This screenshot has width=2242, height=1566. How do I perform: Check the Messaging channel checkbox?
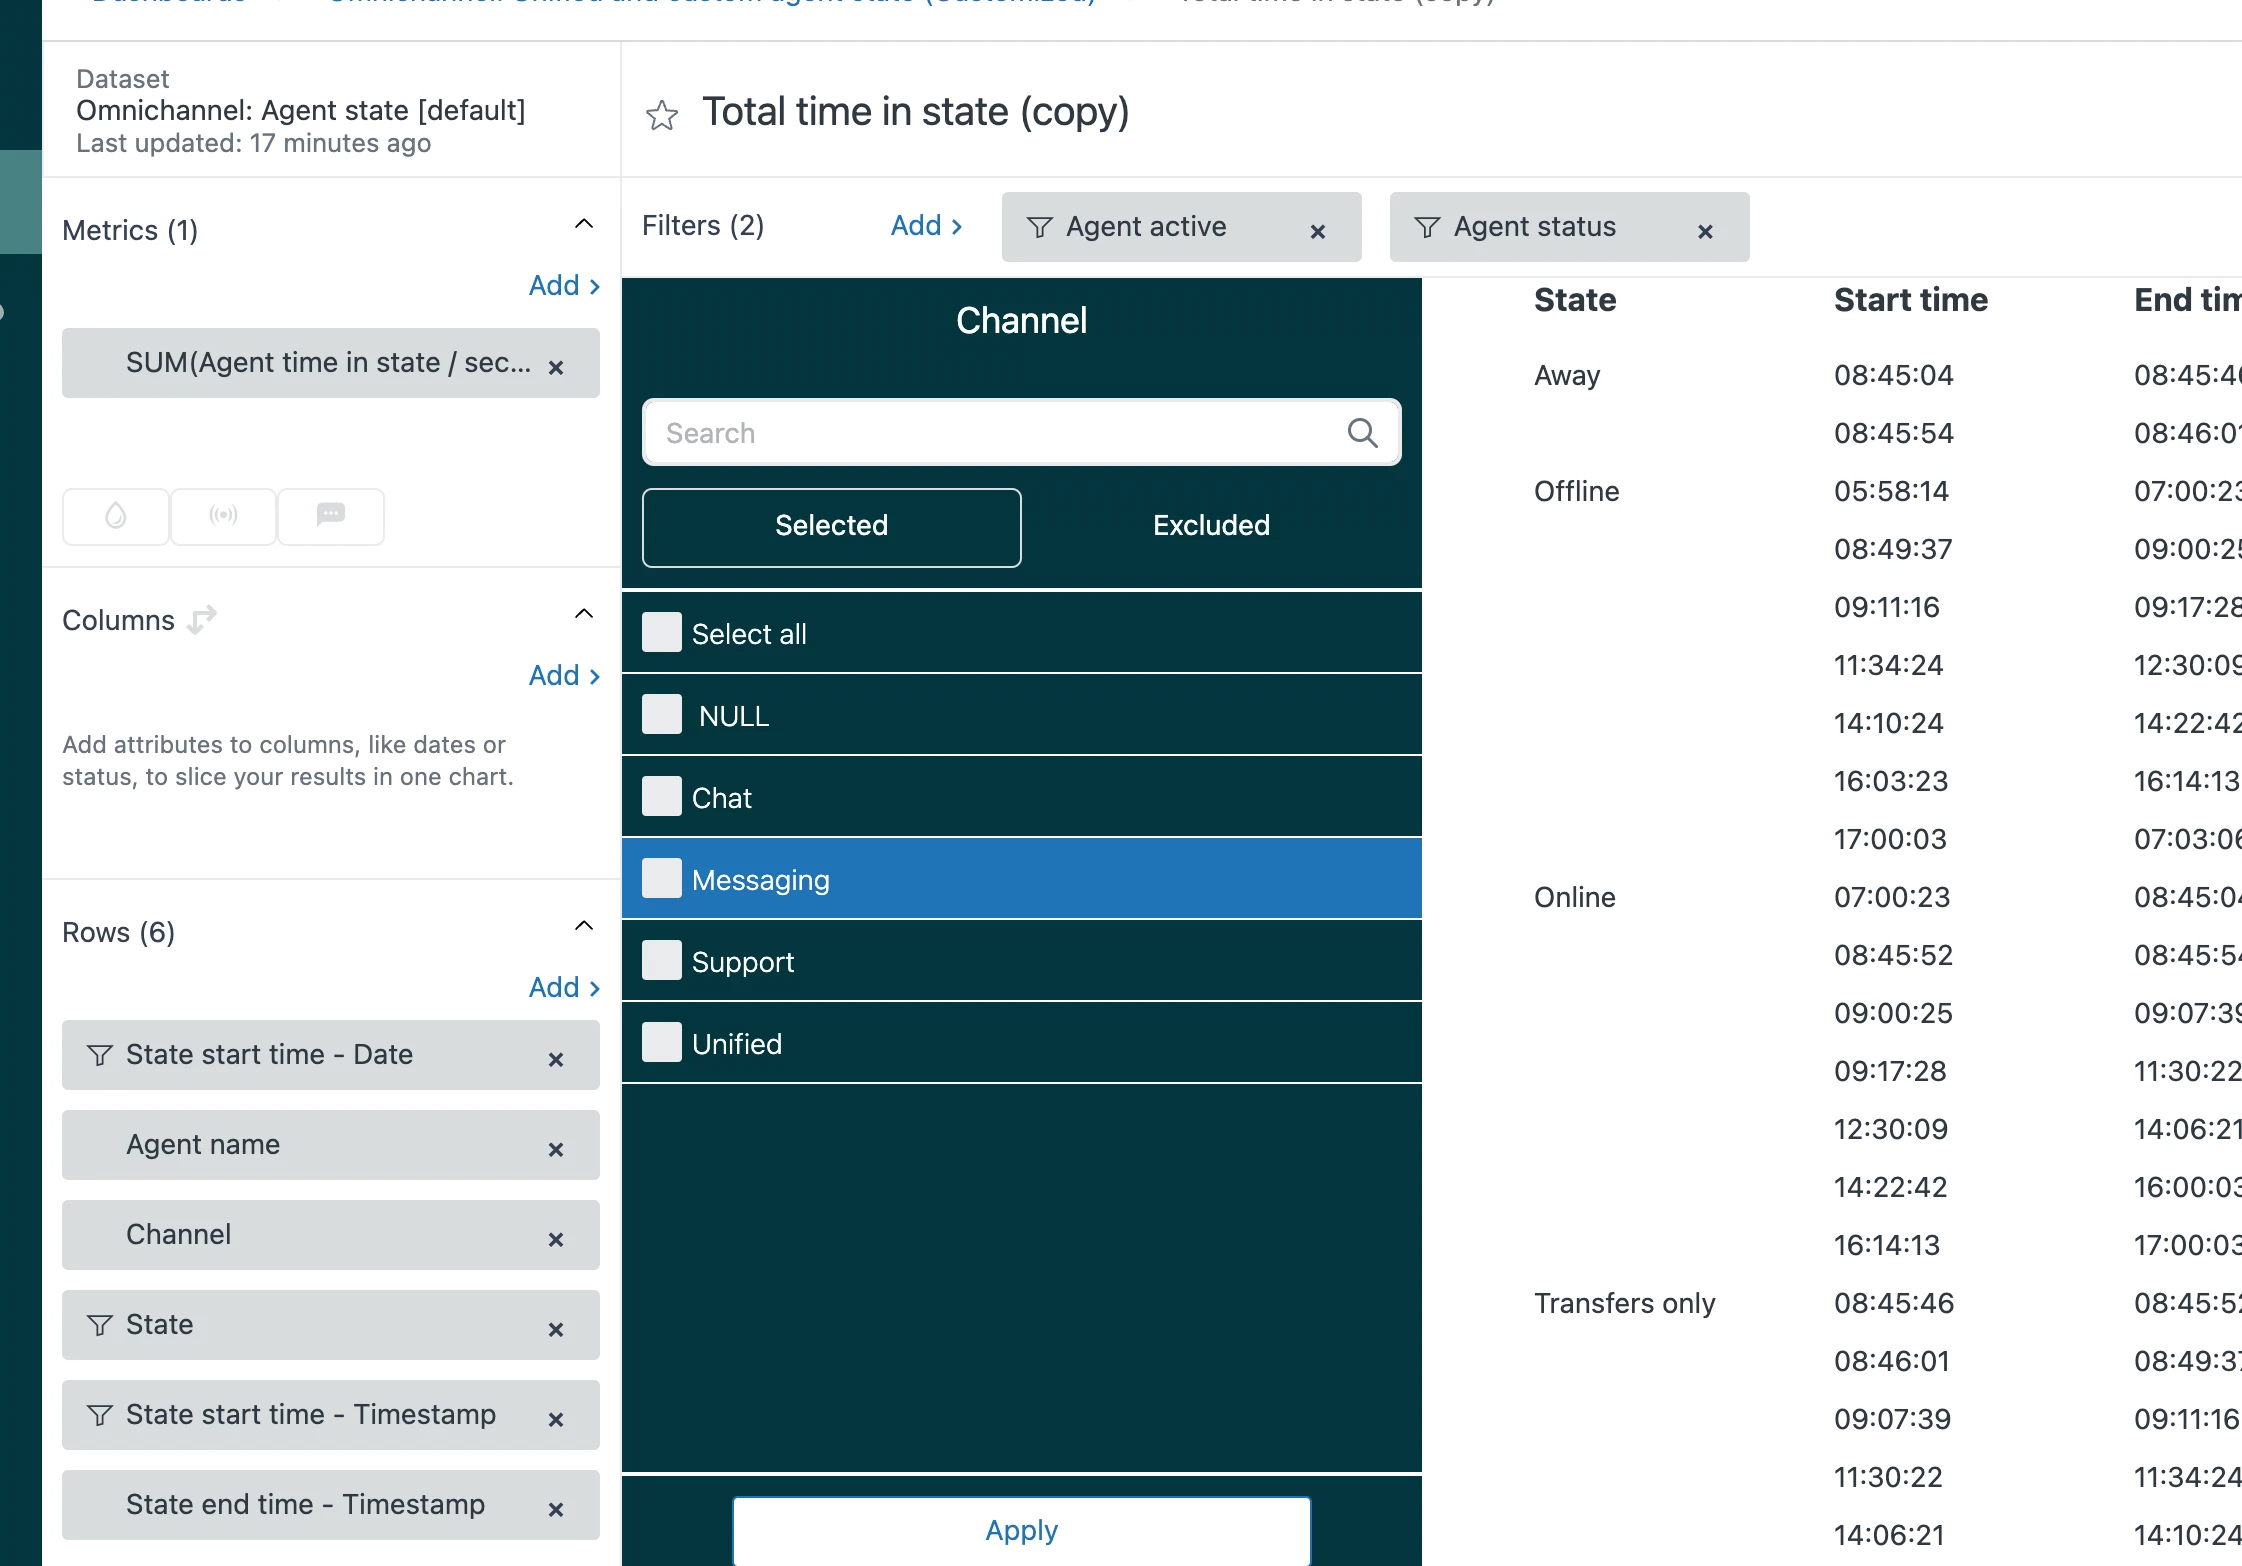pyautogui.click(x=662, y=879)
